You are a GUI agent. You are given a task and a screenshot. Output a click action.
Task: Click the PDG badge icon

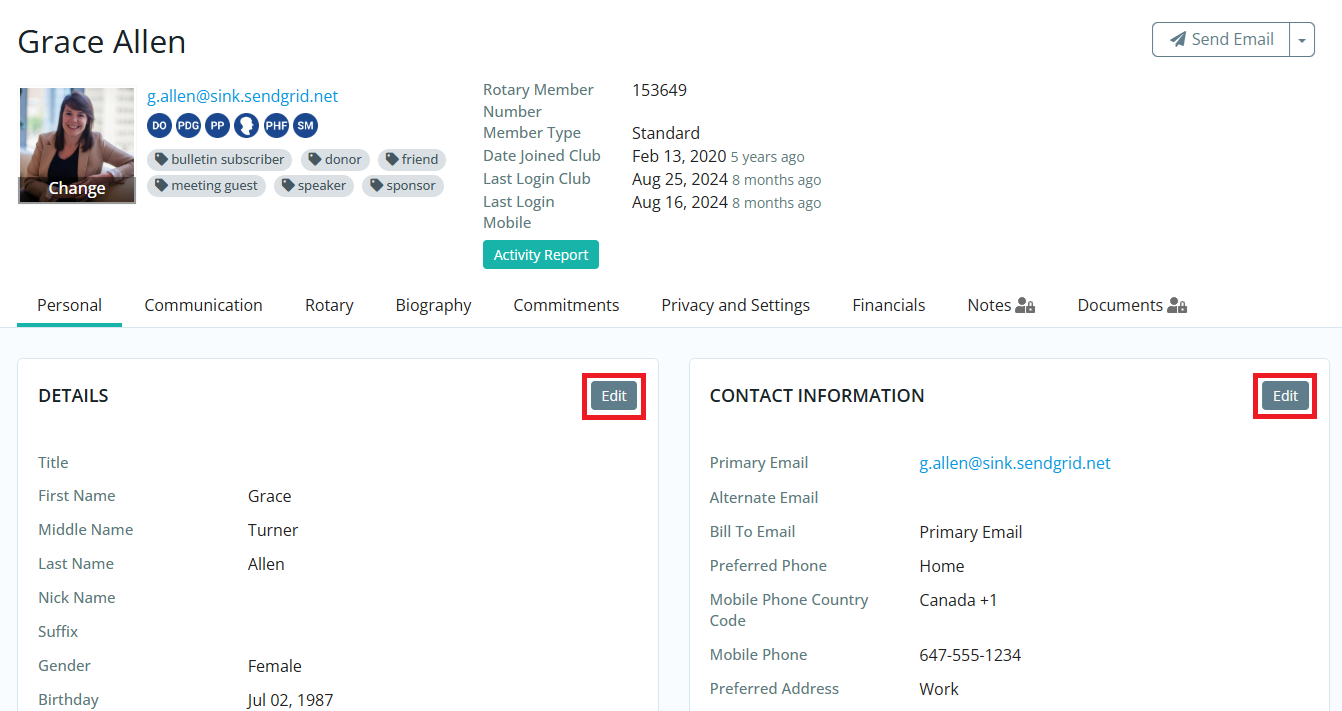188,126
